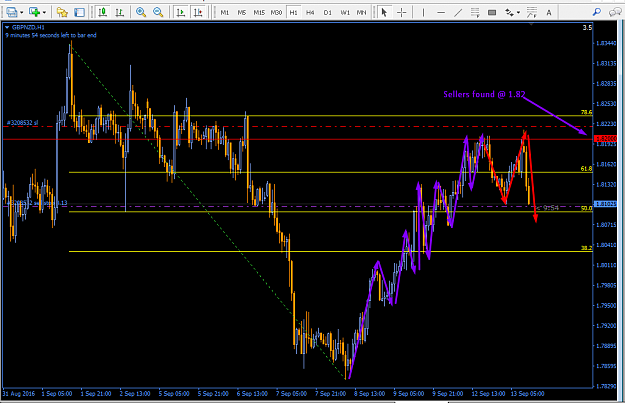This screenshot has width=625, height=403.
Task: Click the 1.83440 price axis label
Action: click(606, 43)
